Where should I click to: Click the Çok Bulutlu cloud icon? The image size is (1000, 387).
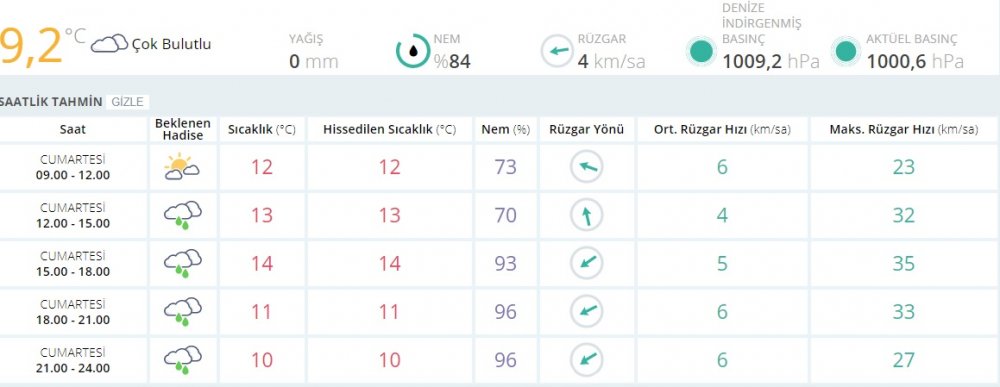click(x=109, y=43)
